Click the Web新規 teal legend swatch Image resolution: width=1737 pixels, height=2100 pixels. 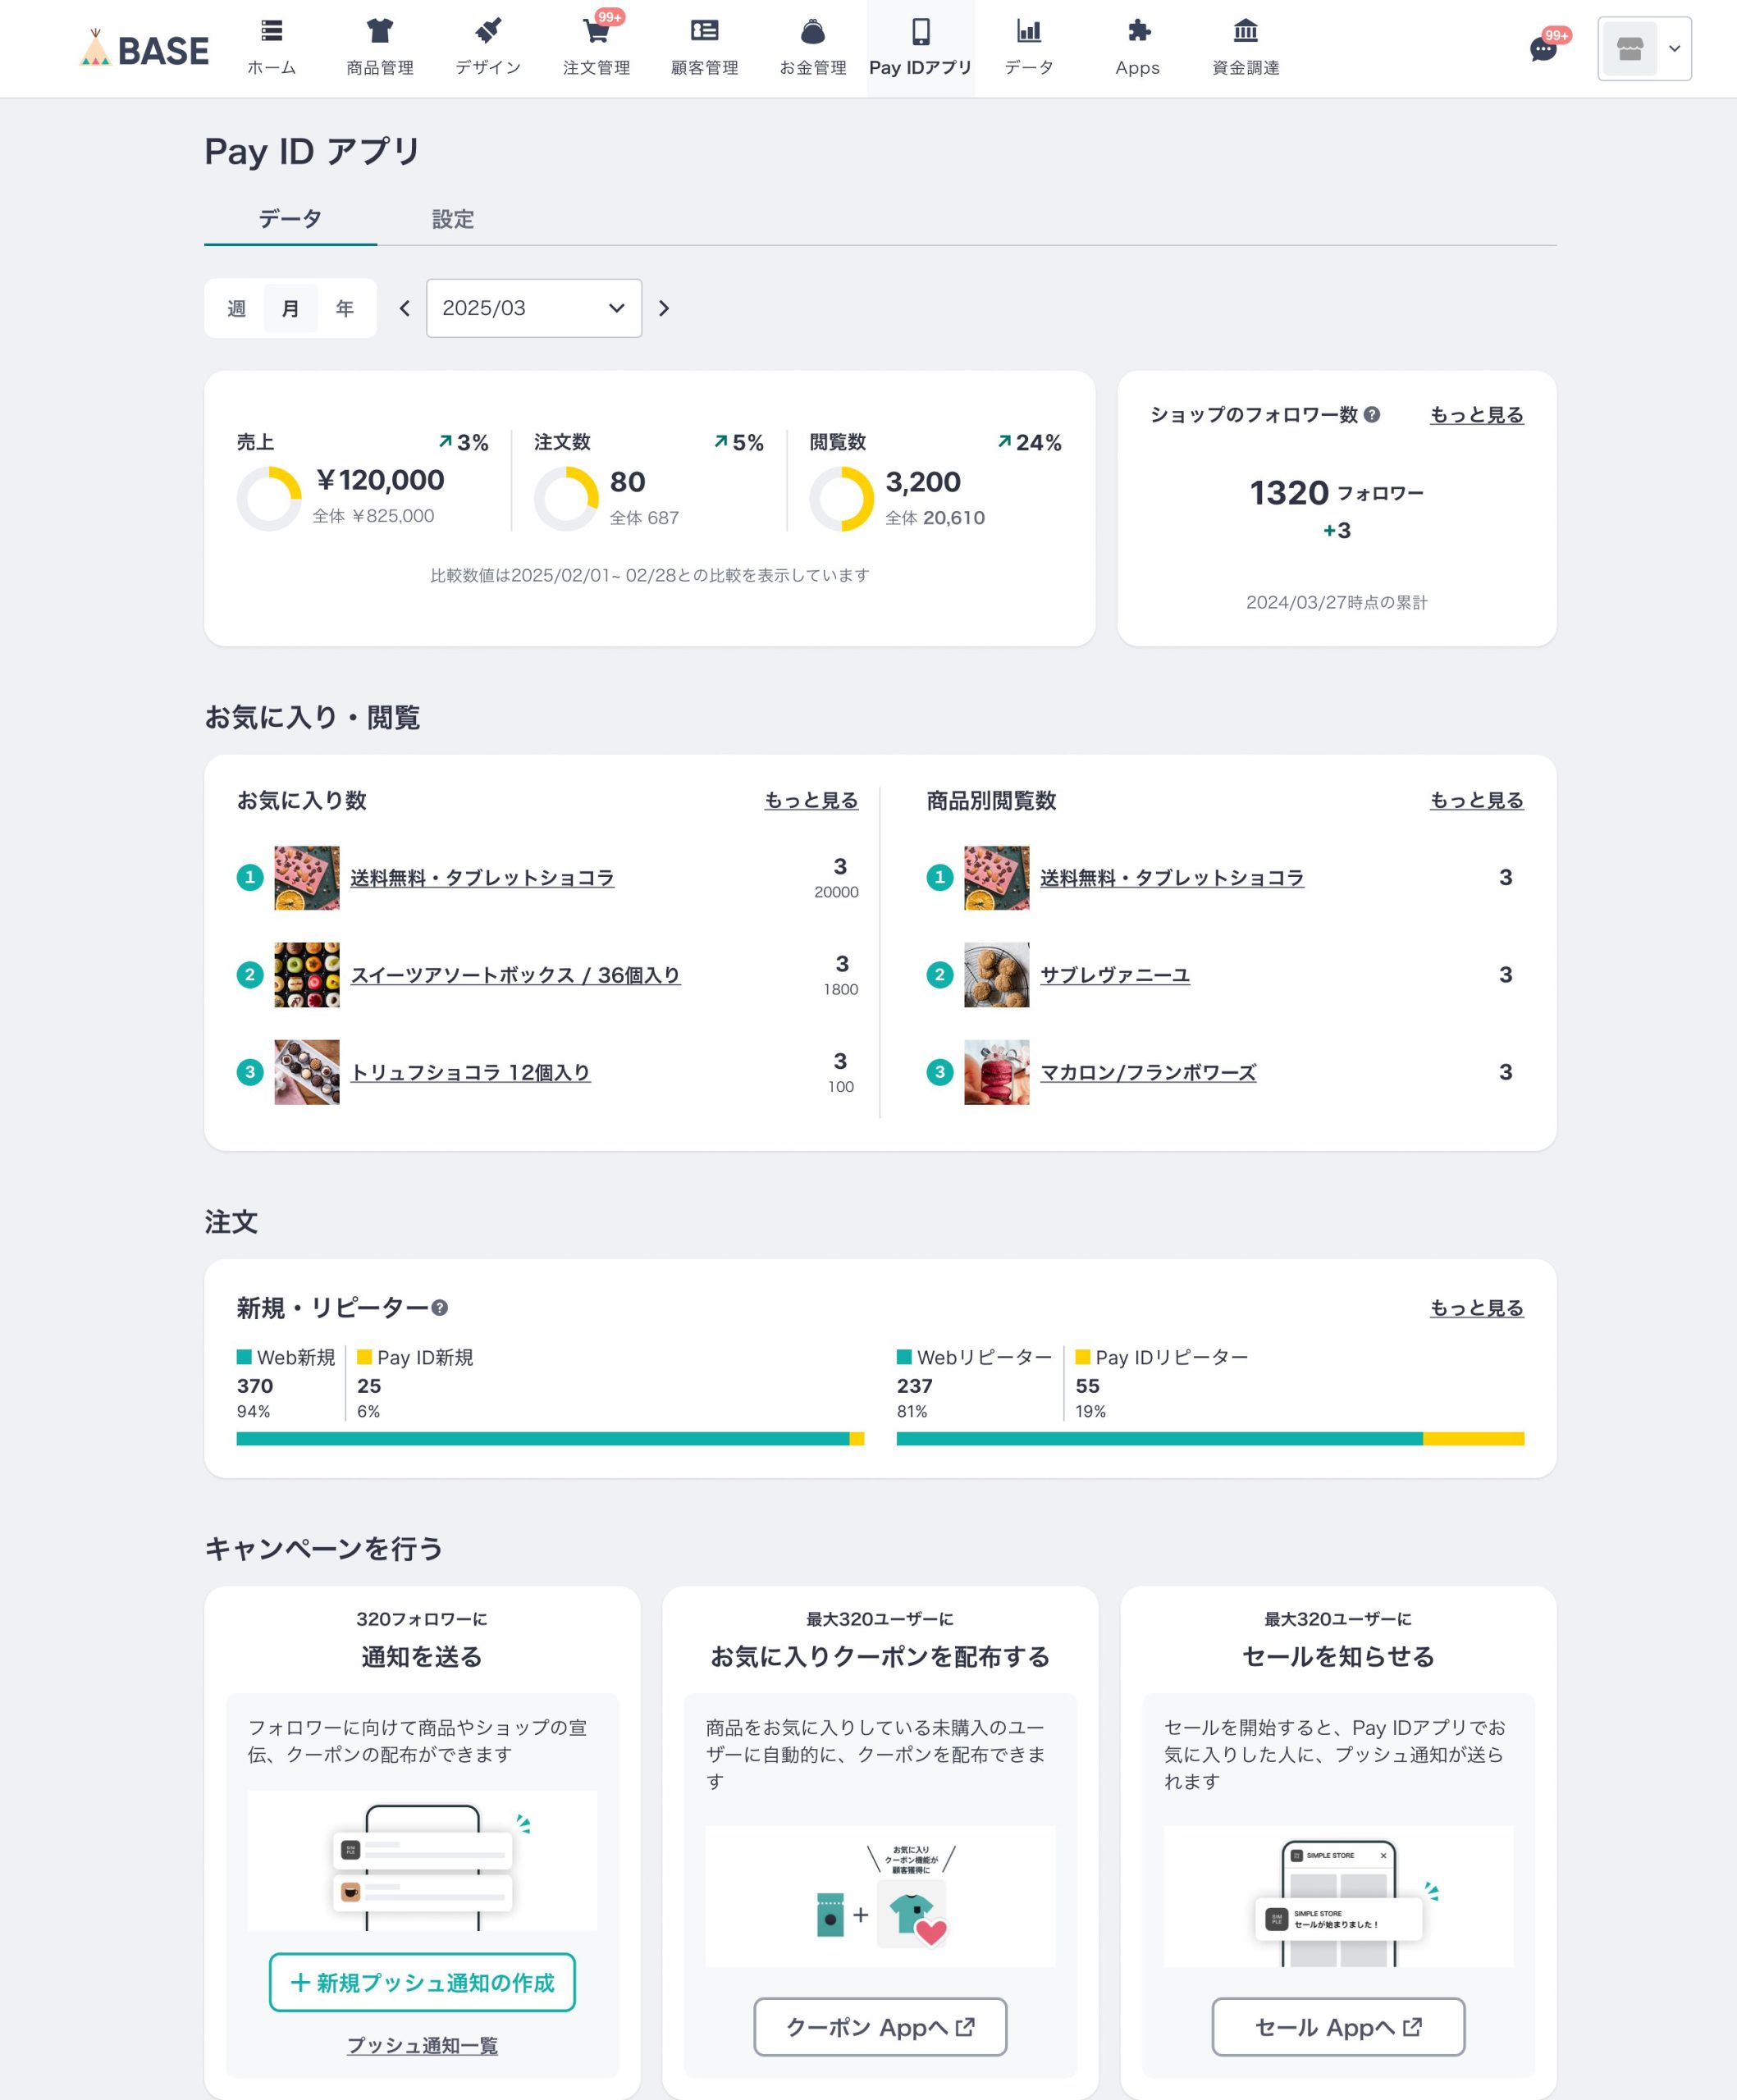coord(244,1357)
